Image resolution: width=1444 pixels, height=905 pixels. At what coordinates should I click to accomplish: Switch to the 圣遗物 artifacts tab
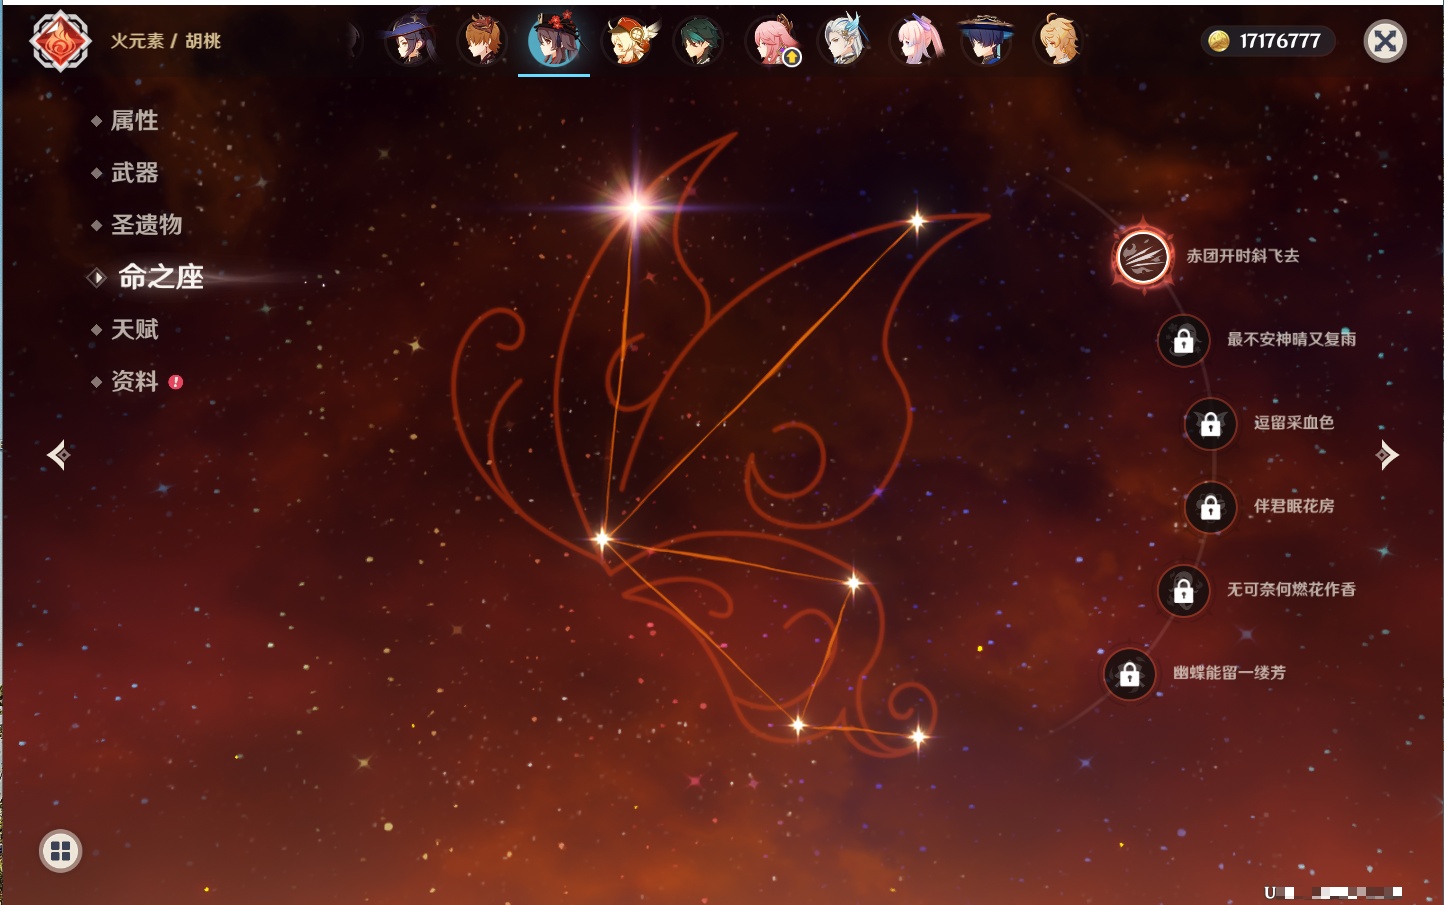pyautogui.click(x=146, y=225)
